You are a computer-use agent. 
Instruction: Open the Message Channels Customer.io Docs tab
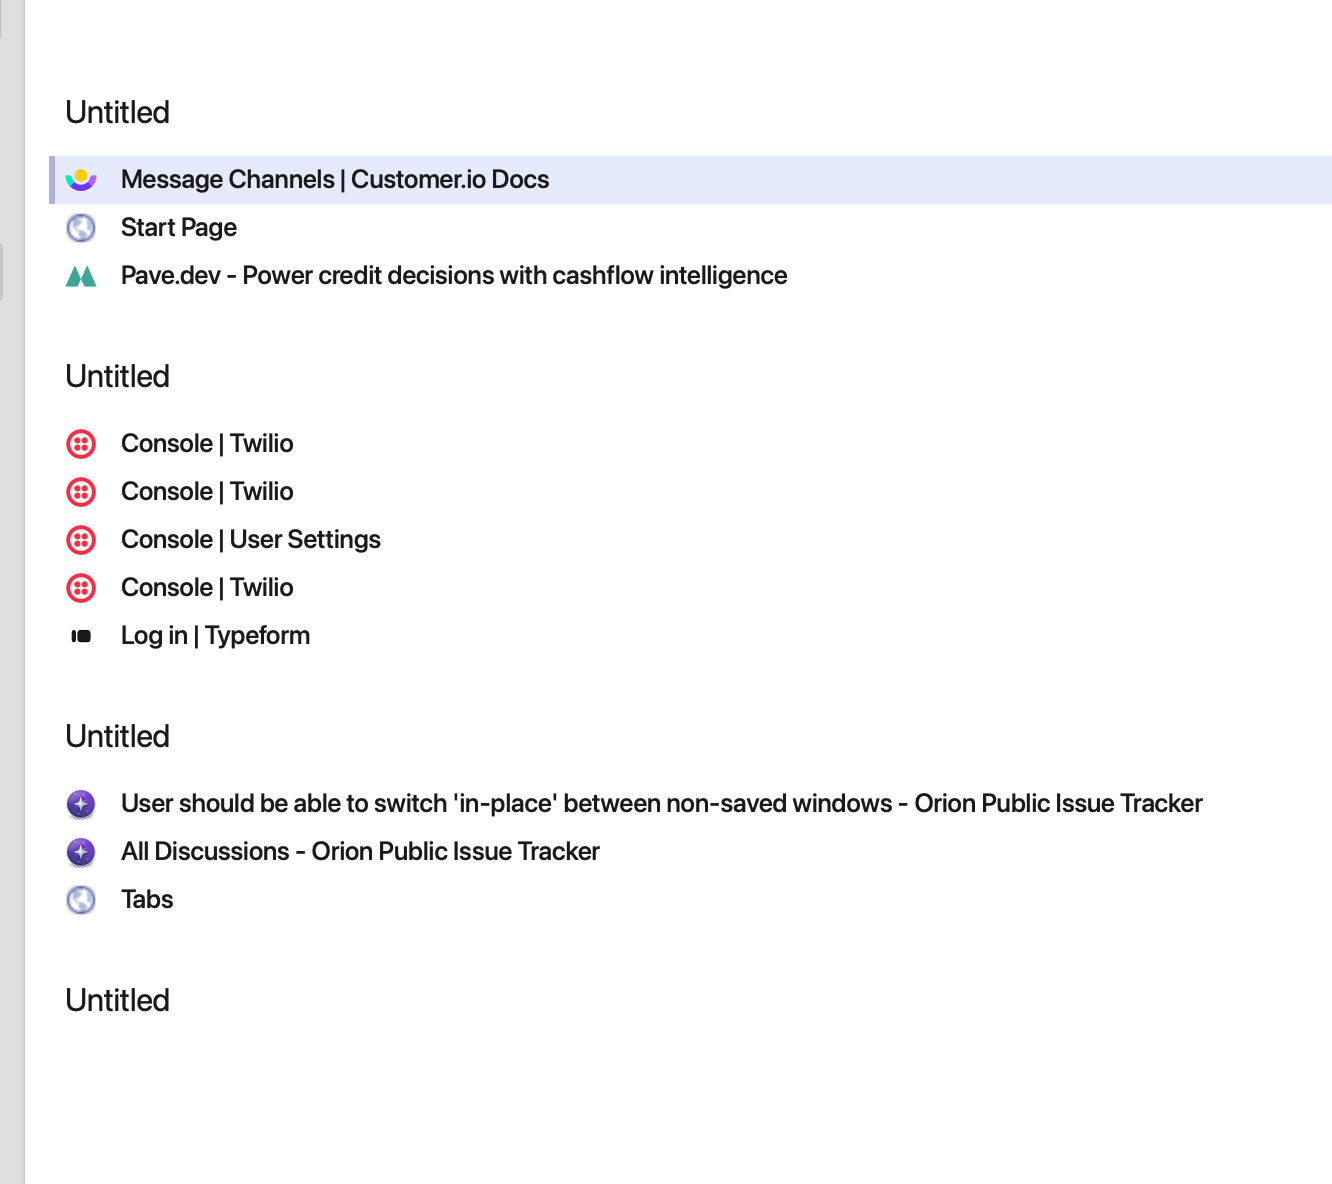[x=335, y=180]
